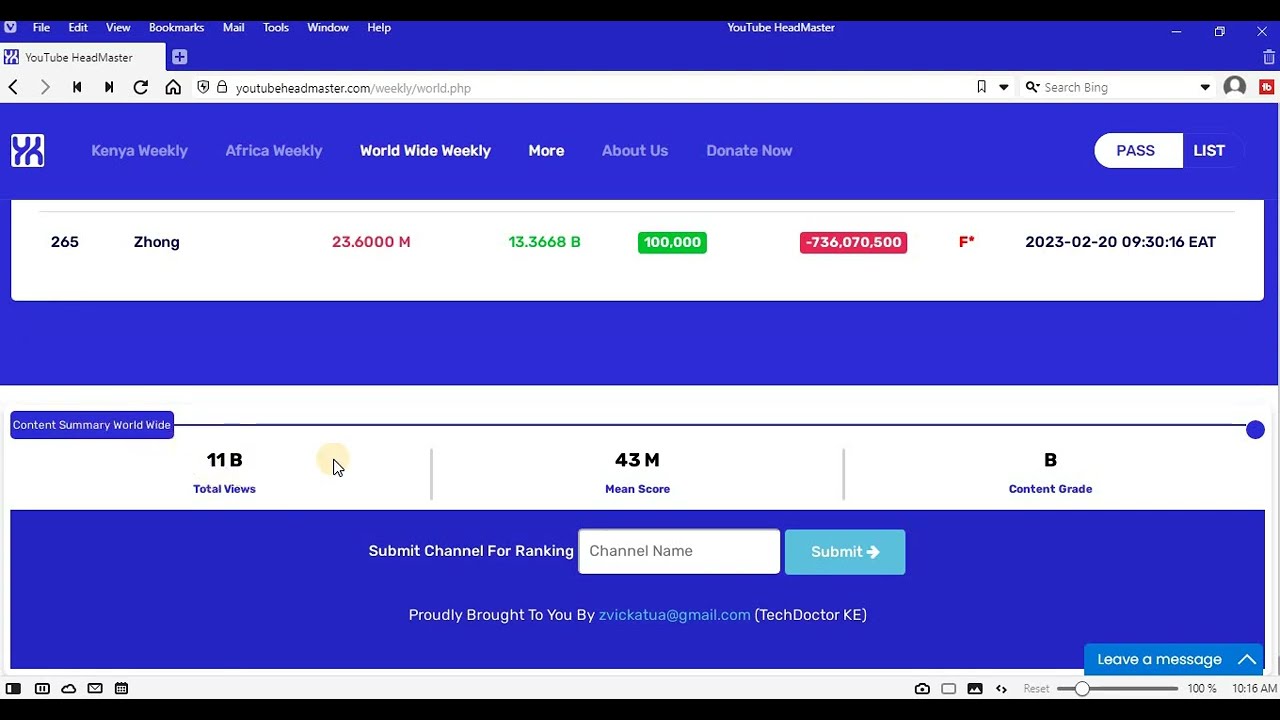1280x720 pixels.
Task: Open the View menu
Action: point(118,27)
